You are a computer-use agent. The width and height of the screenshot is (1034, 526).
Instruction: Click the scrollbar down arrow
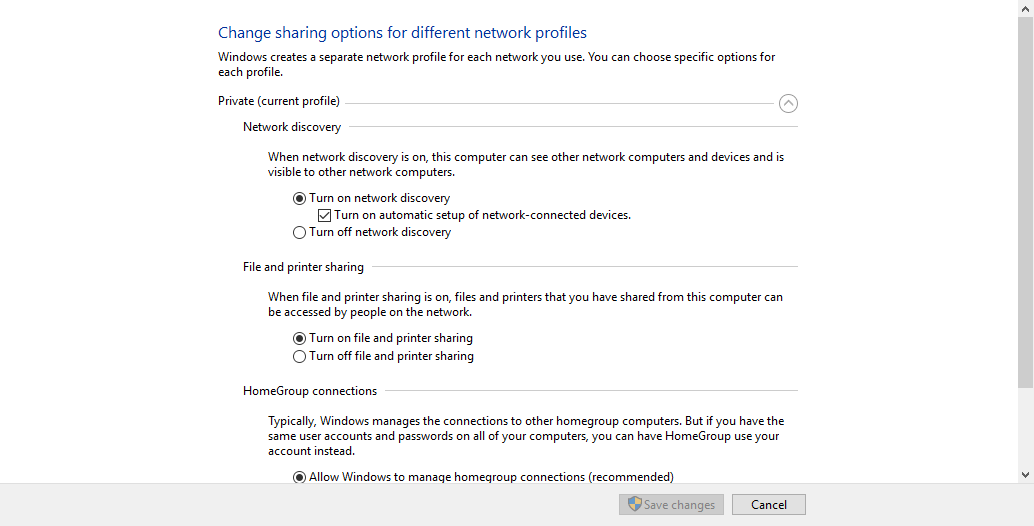[1025, 474]
